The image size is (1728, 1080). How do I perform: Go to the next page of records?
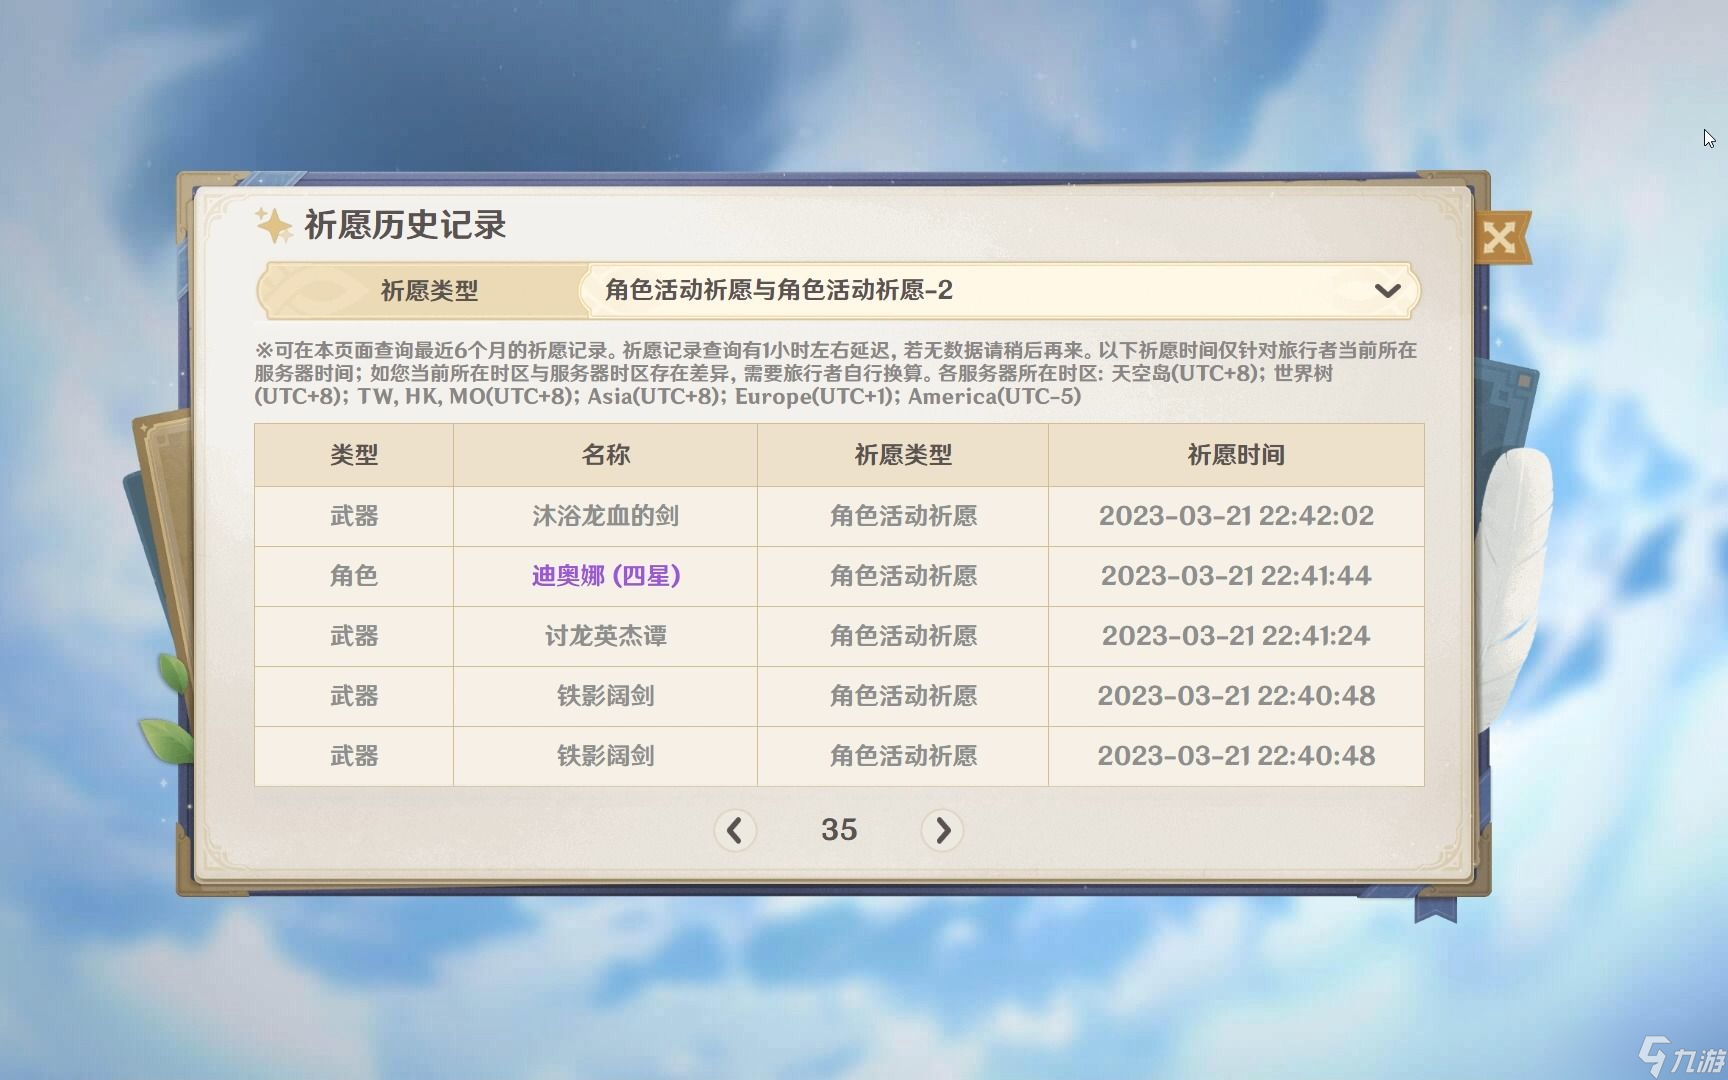point(942,830)
